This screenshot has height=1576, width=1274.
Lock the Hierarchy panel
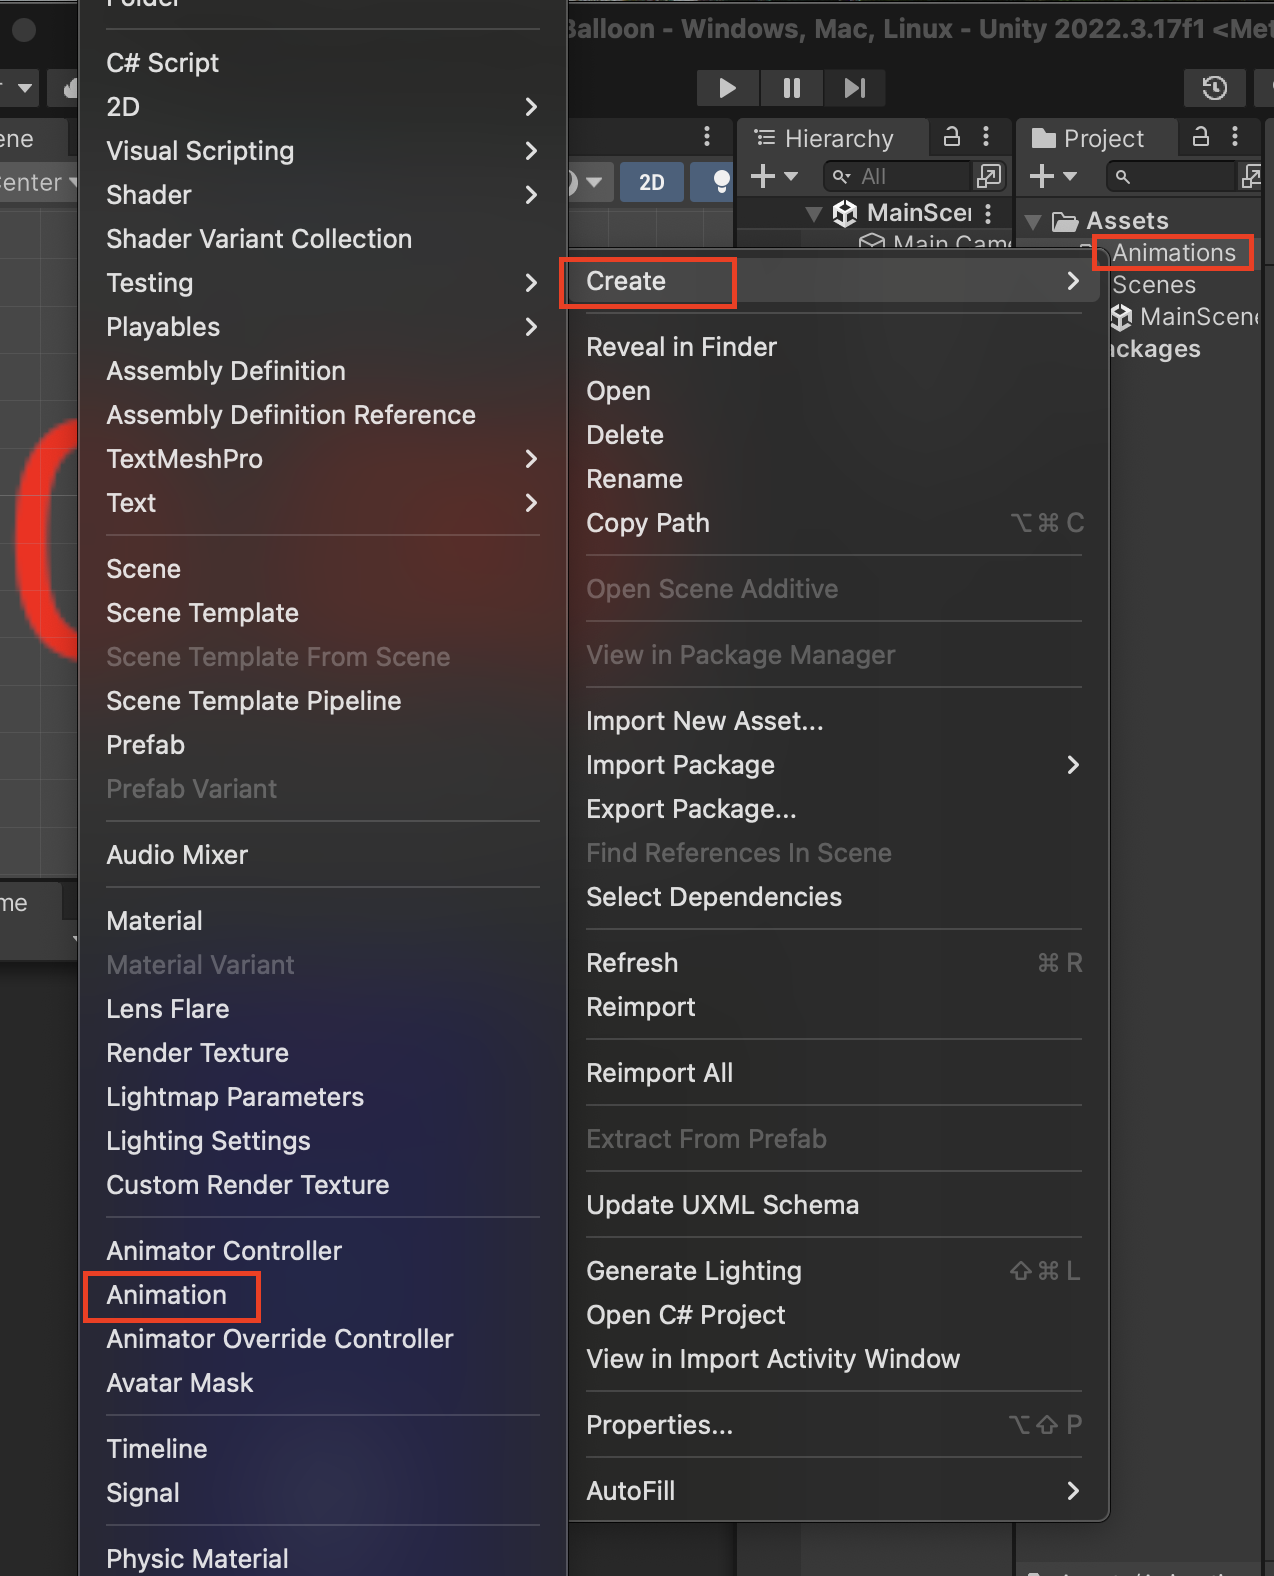click(952, 137)
